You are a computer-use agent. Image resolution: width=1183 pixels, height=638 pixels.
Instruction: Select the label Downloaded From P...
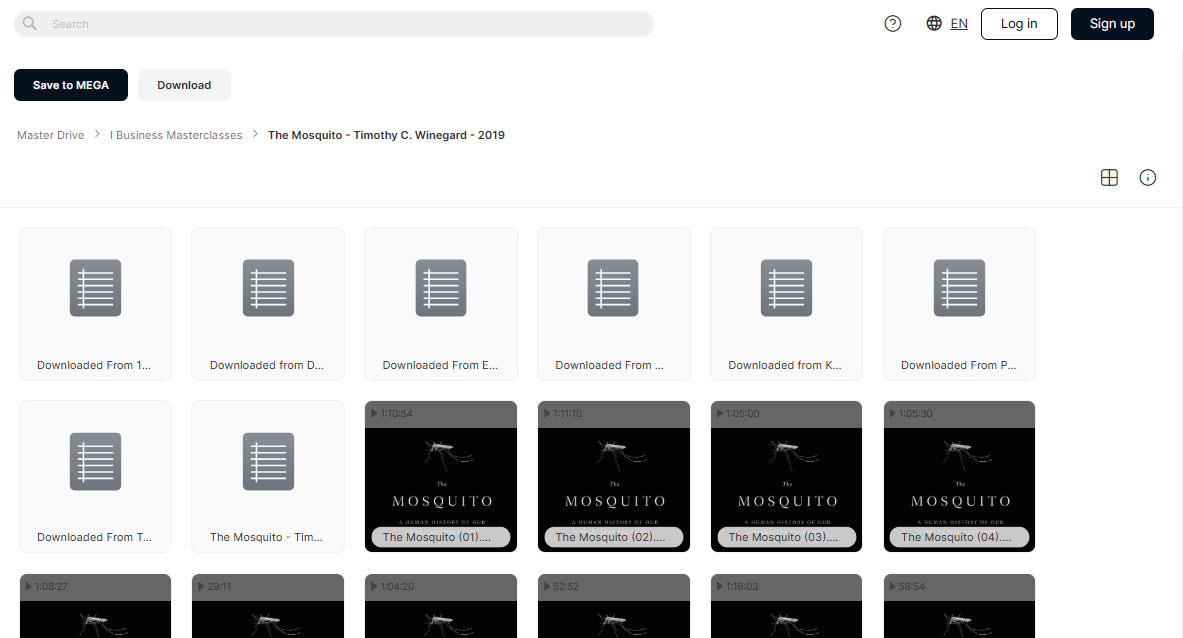pos(959,365)
